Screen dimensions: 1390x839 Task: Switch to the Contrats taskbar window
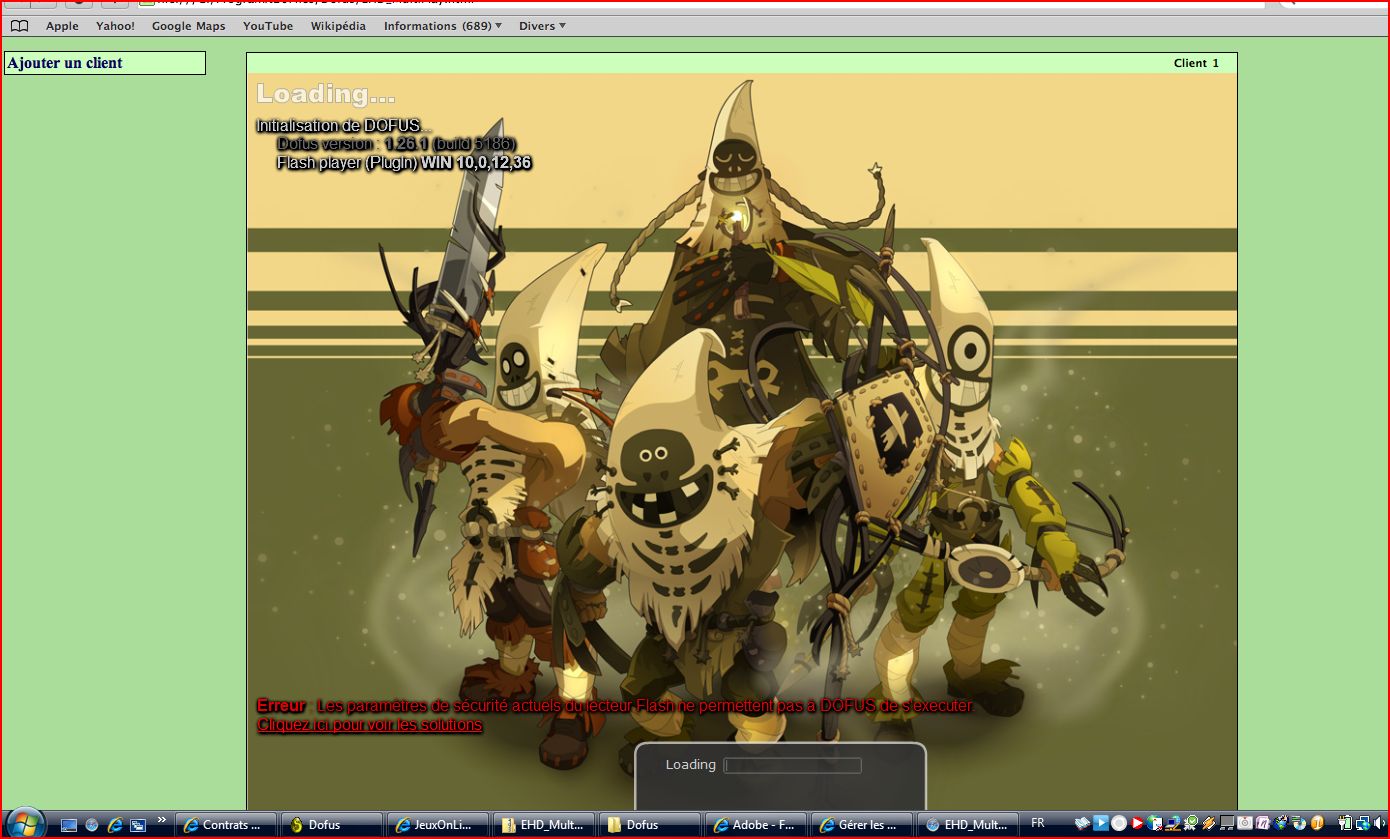tap(225, 825)
